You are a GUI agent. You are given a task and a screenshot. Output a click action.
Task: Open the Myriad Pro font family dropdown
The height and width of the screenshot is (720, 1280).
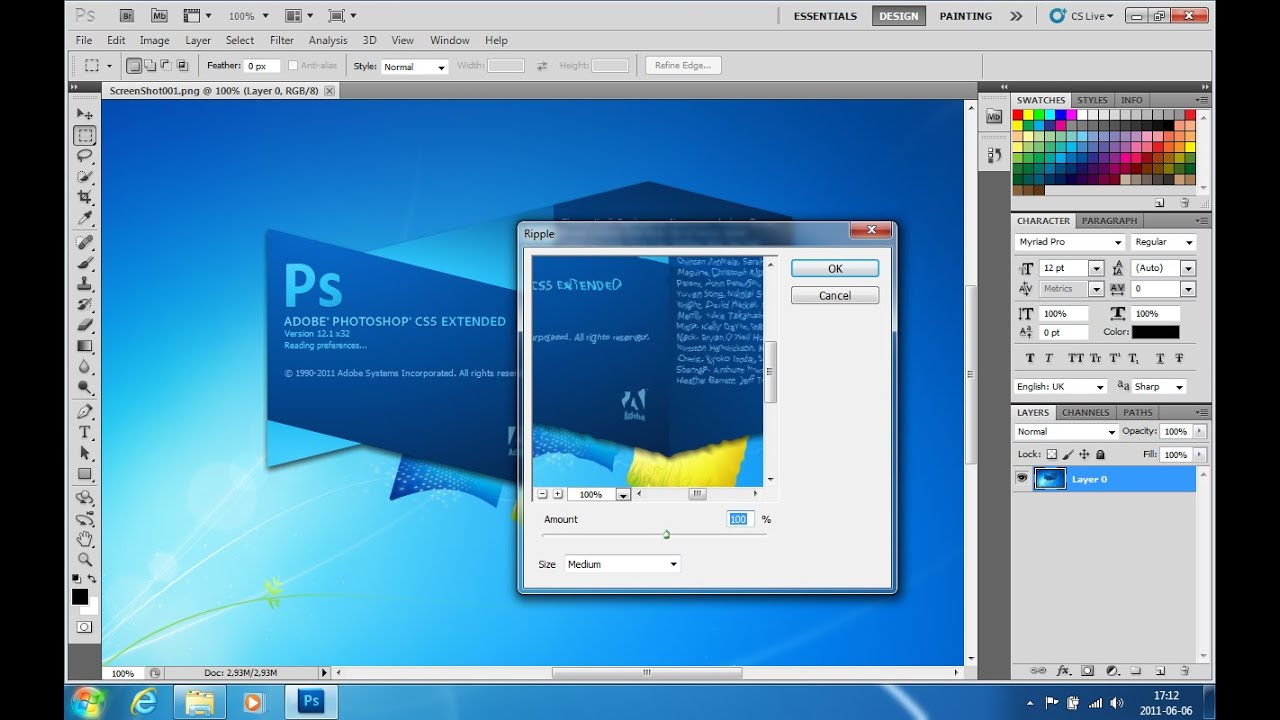coord(1070,242)
